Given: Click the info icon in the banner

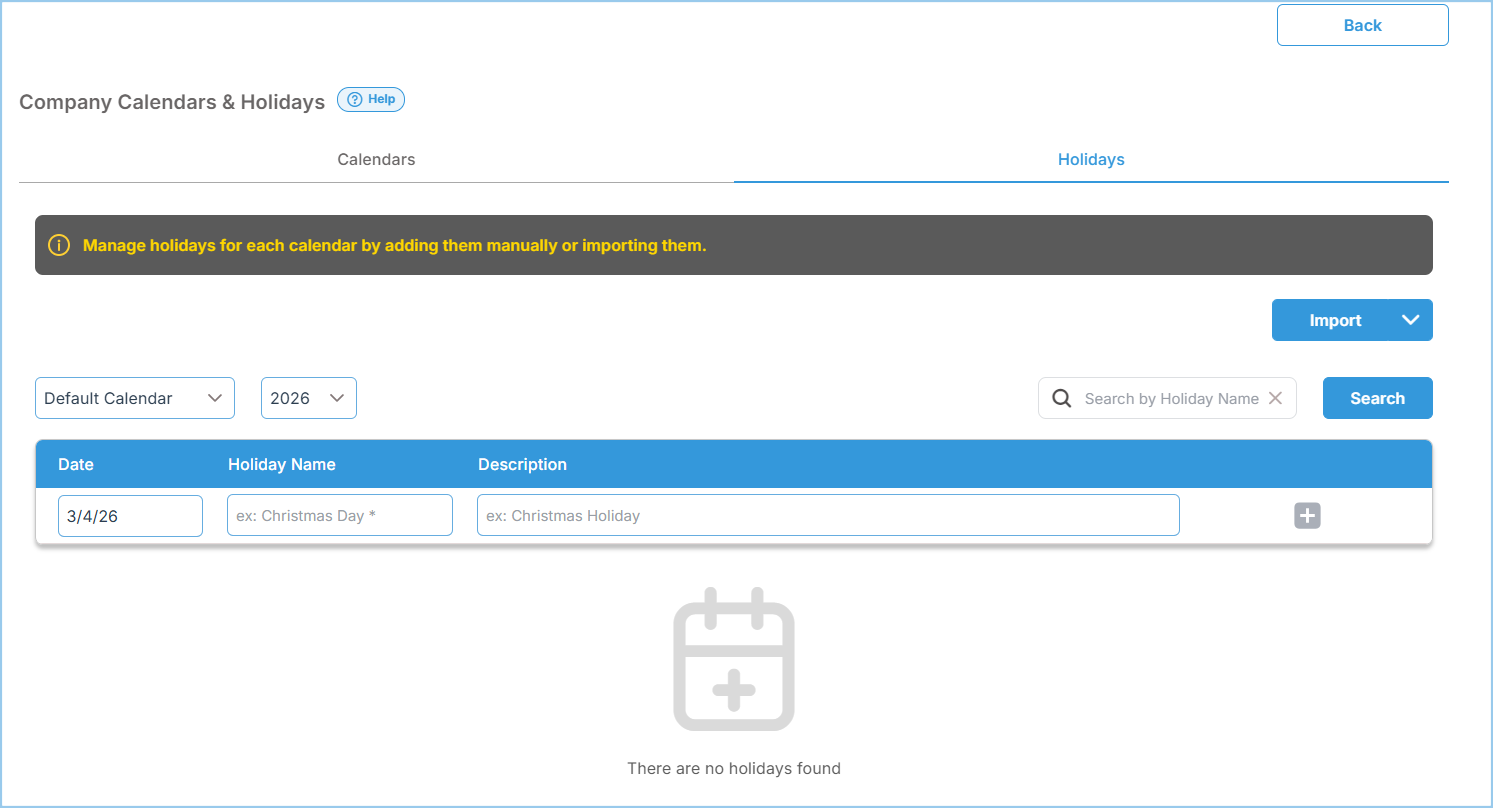Looking at the screenshot, I should click(59, 245).
